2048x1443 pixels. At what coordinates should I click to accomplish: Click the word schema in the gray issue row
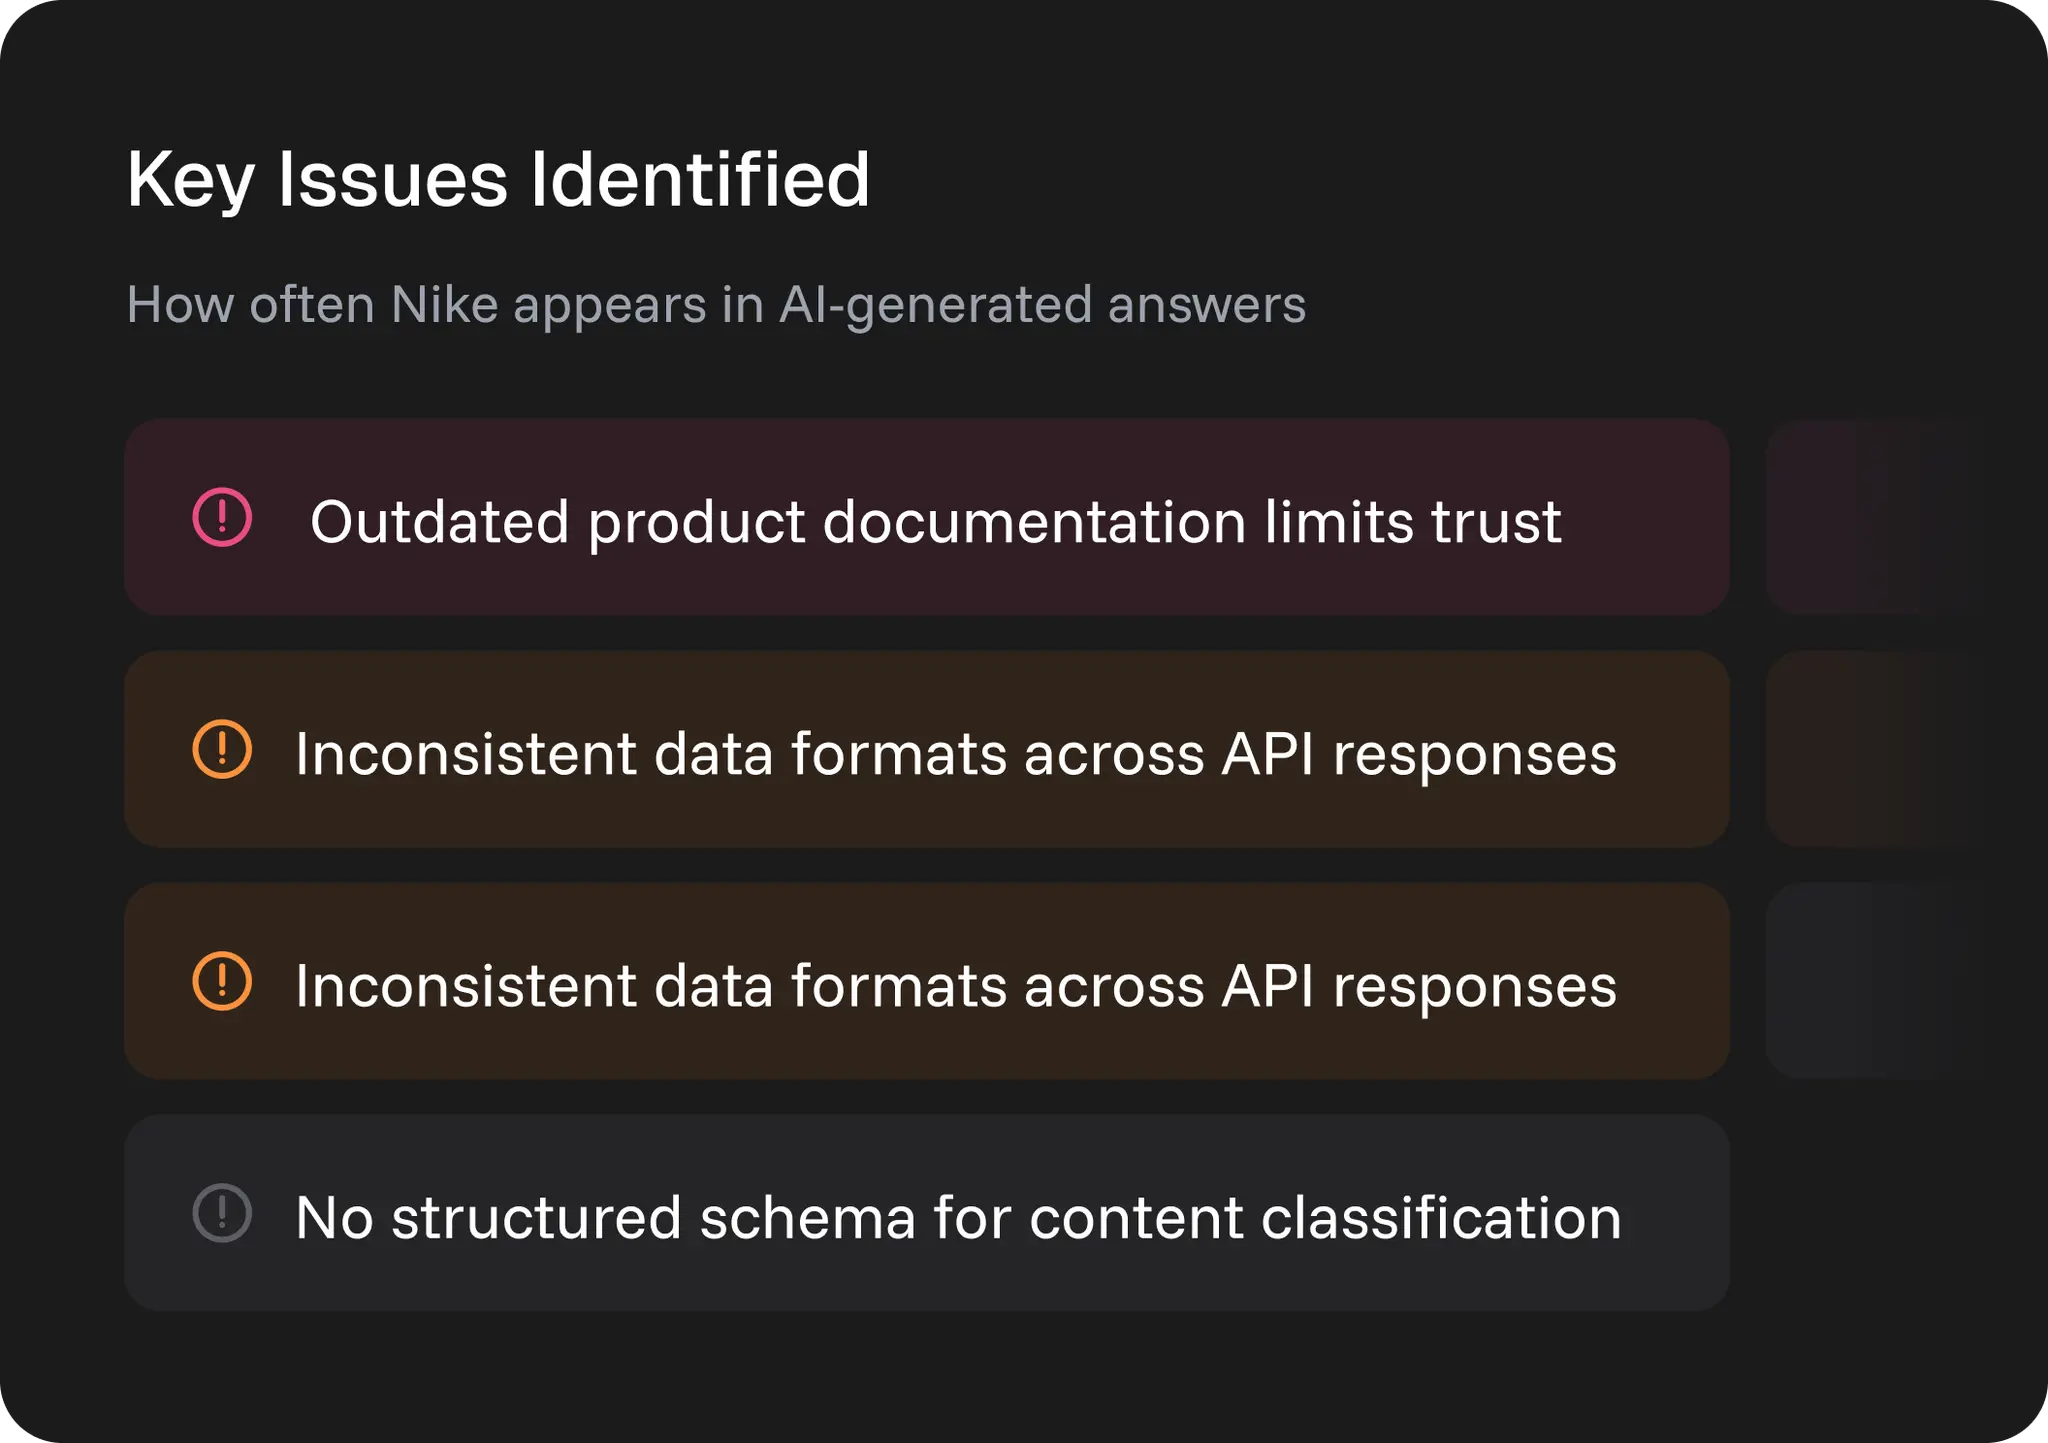808,1217
